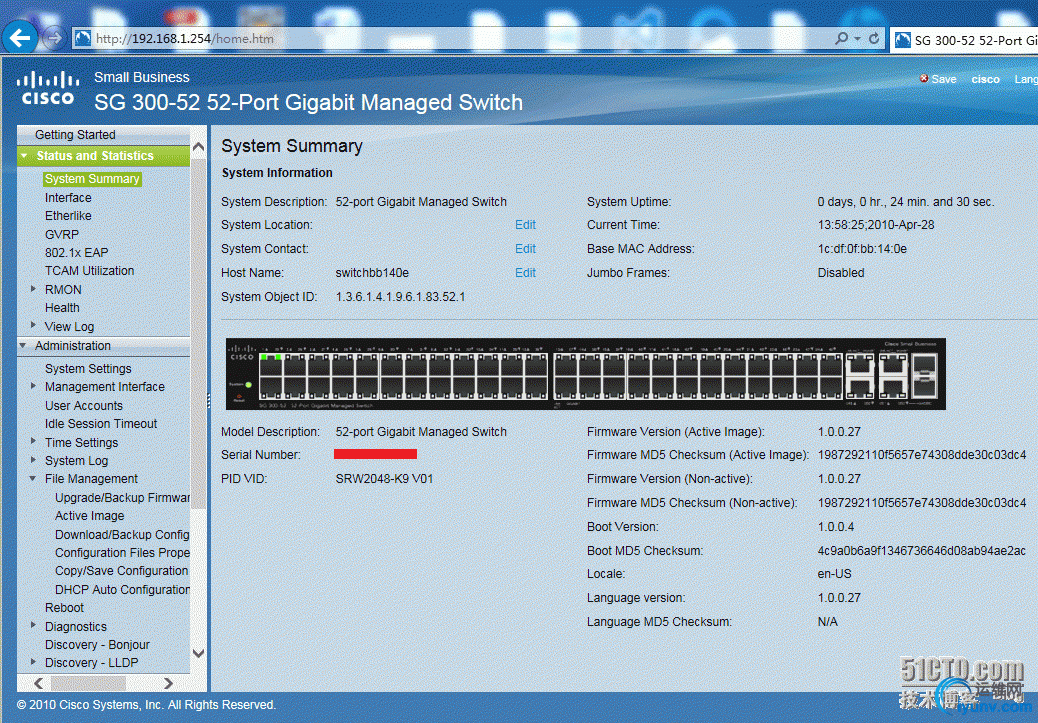1038x723 pixels.
Task: Click the System LED on switch image
Action: pyautogui.click(x=248, y=385)
